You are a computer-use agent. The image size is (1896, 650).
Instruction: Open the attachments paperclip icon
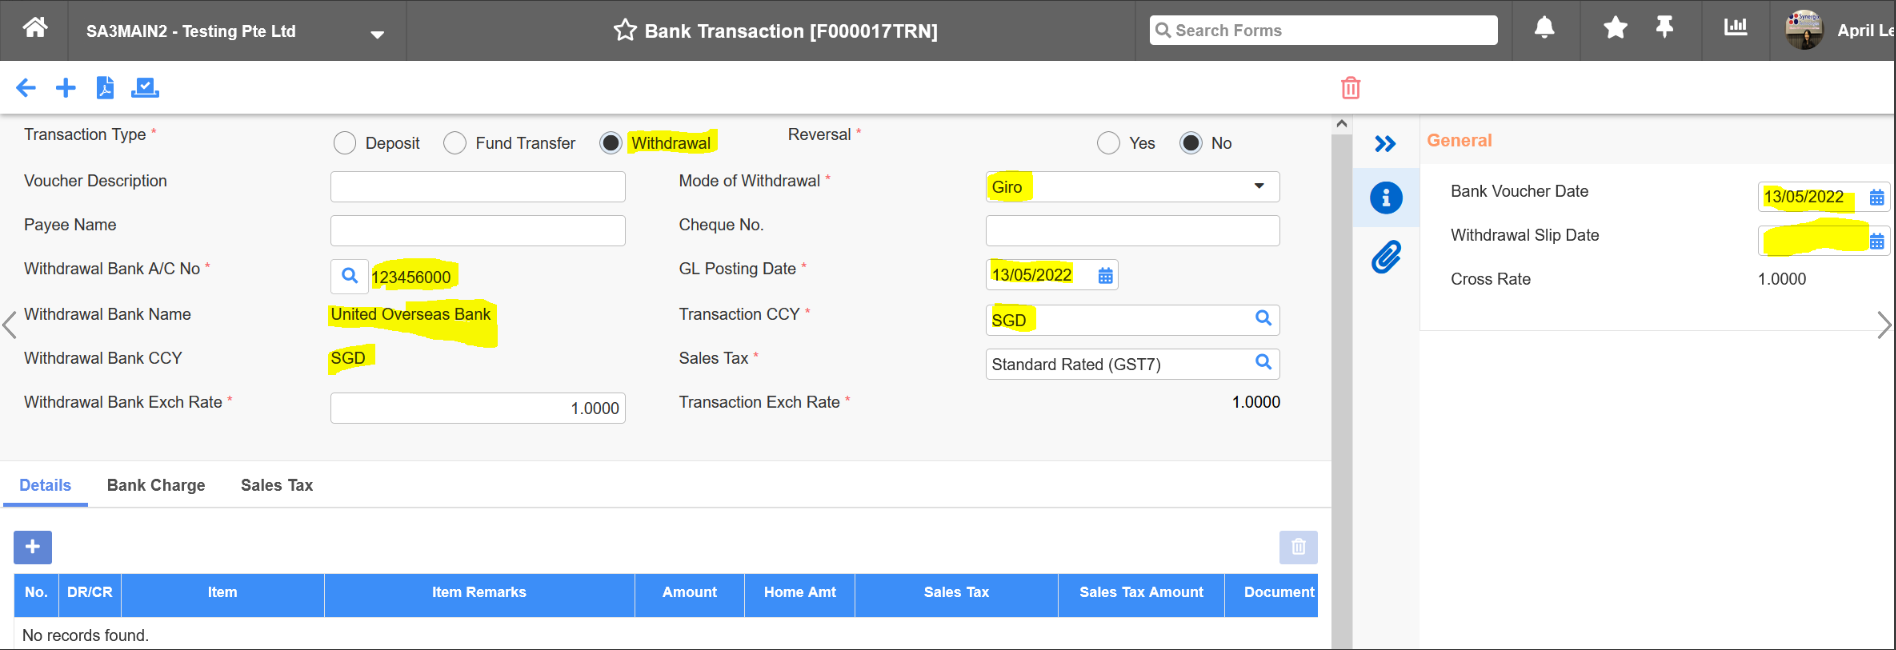[x=1386, y=257]
